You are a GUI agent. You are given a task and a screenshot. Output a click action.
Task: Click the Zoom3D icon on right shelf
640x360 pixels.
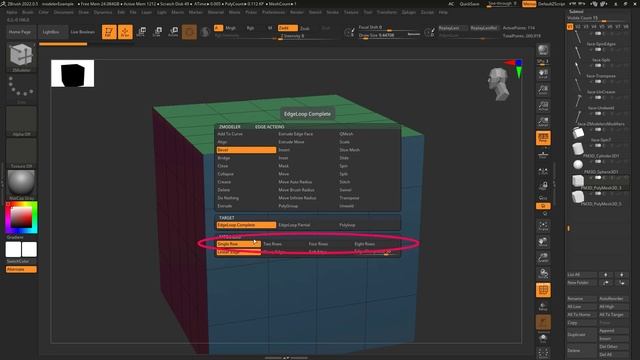(543, 258)
